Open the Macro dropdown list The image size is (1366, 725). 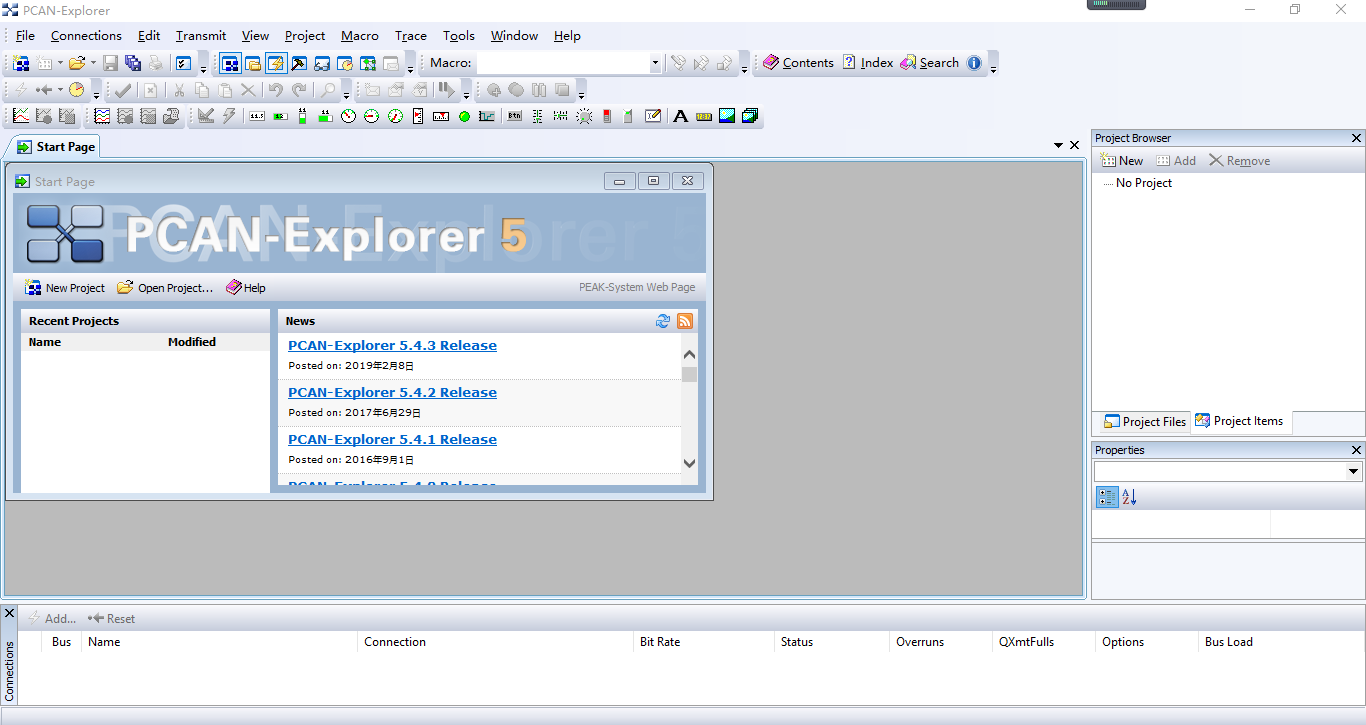click(x=655, y=62)
